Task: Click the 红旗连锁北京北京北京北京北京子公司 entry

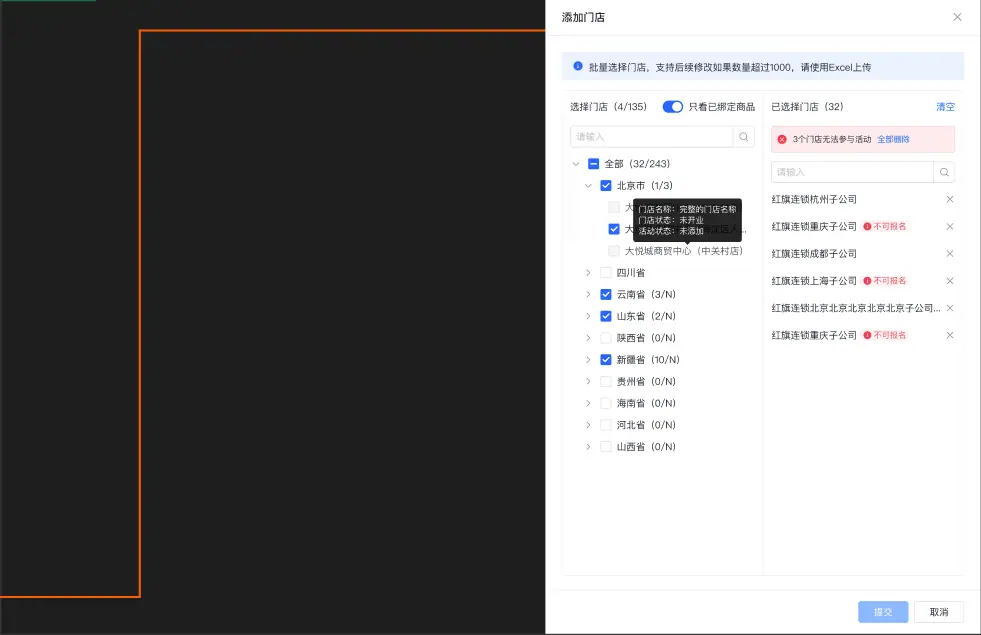Action: click(856, 308)
